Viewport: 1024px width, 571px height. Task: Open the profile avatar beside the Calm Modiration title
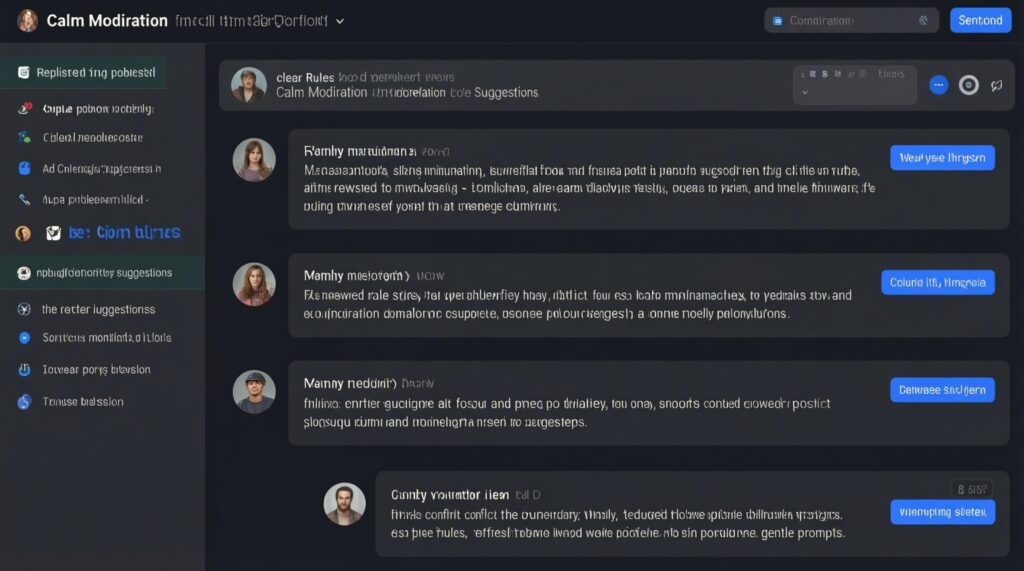tap(27, 20)
